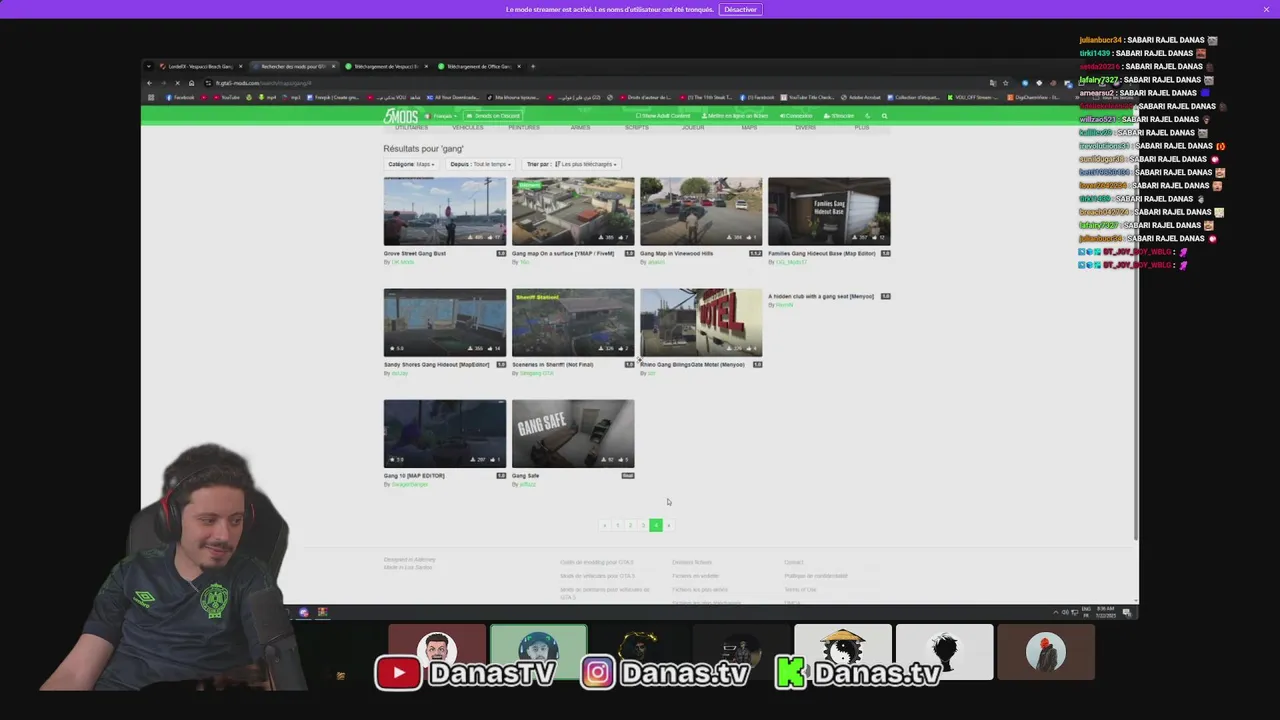Click the Instagram logo in overlay banner

597,673
